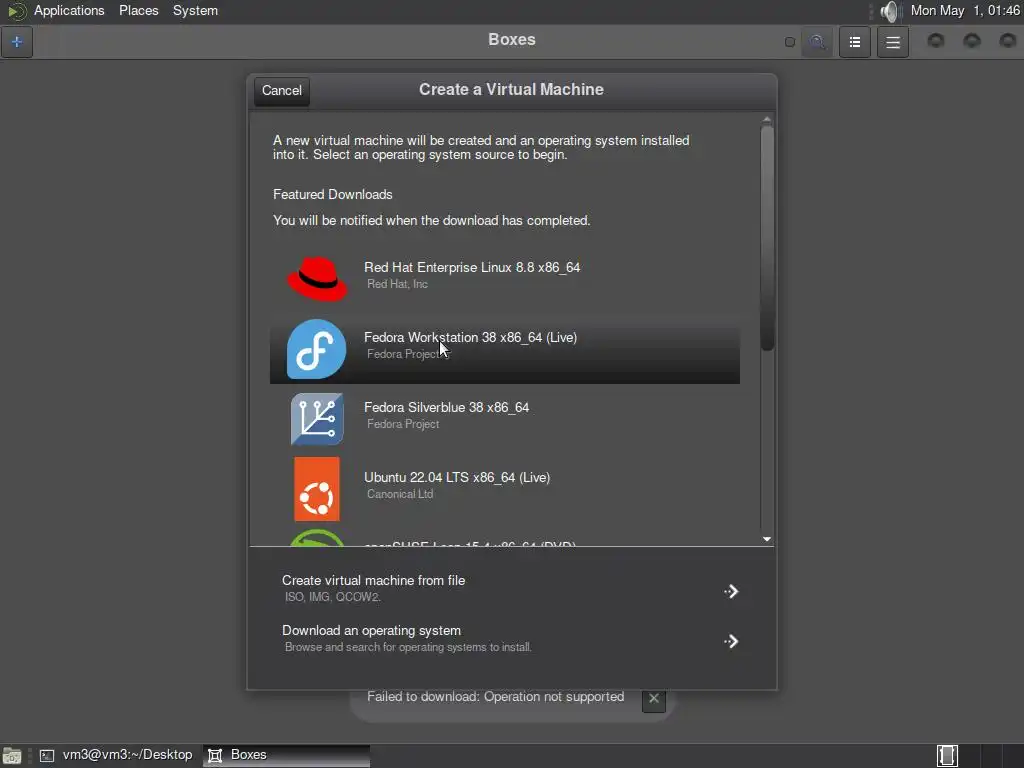Click the Fedora Silverblue logo icon
1024x768 pixels.
pyautogui.click(x=317, y=419)
